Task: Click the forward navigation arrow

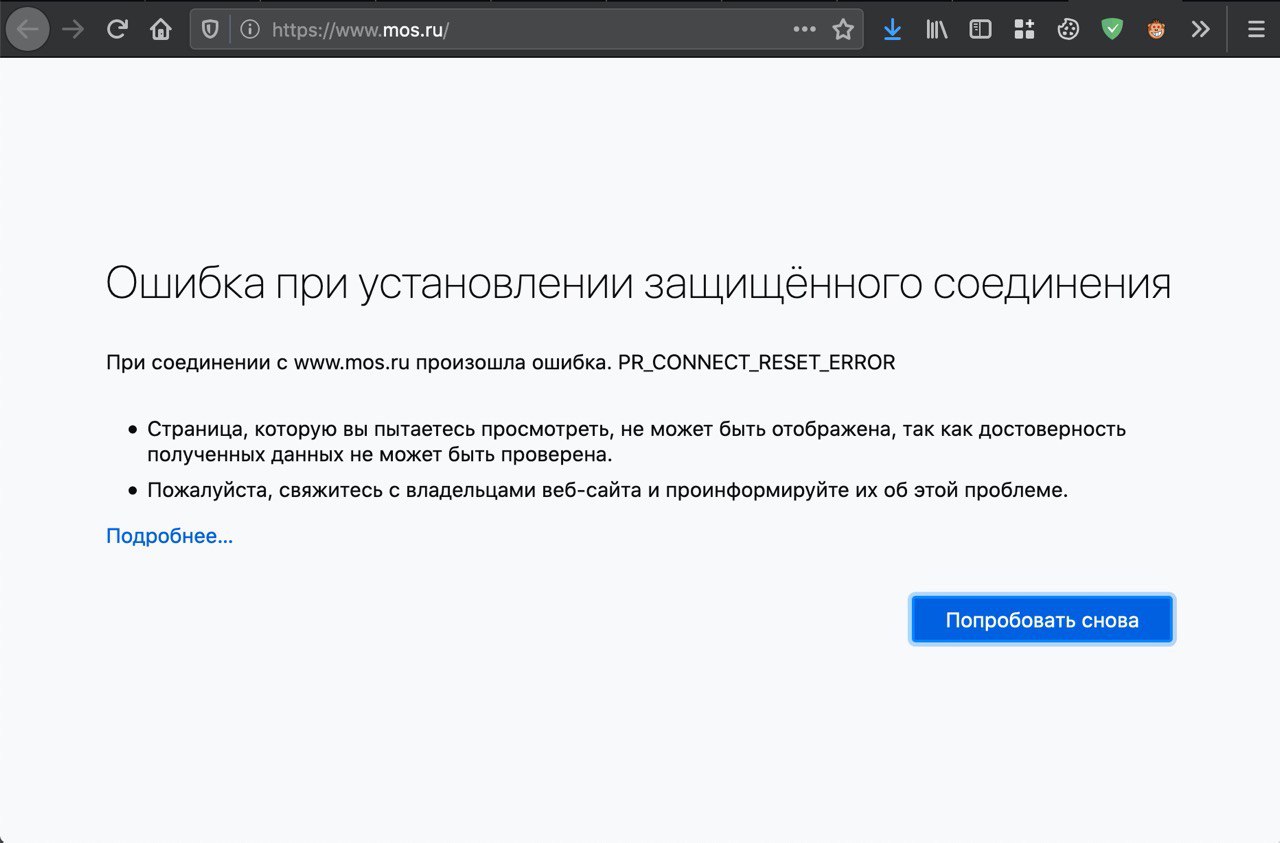Action: point(73,29)
